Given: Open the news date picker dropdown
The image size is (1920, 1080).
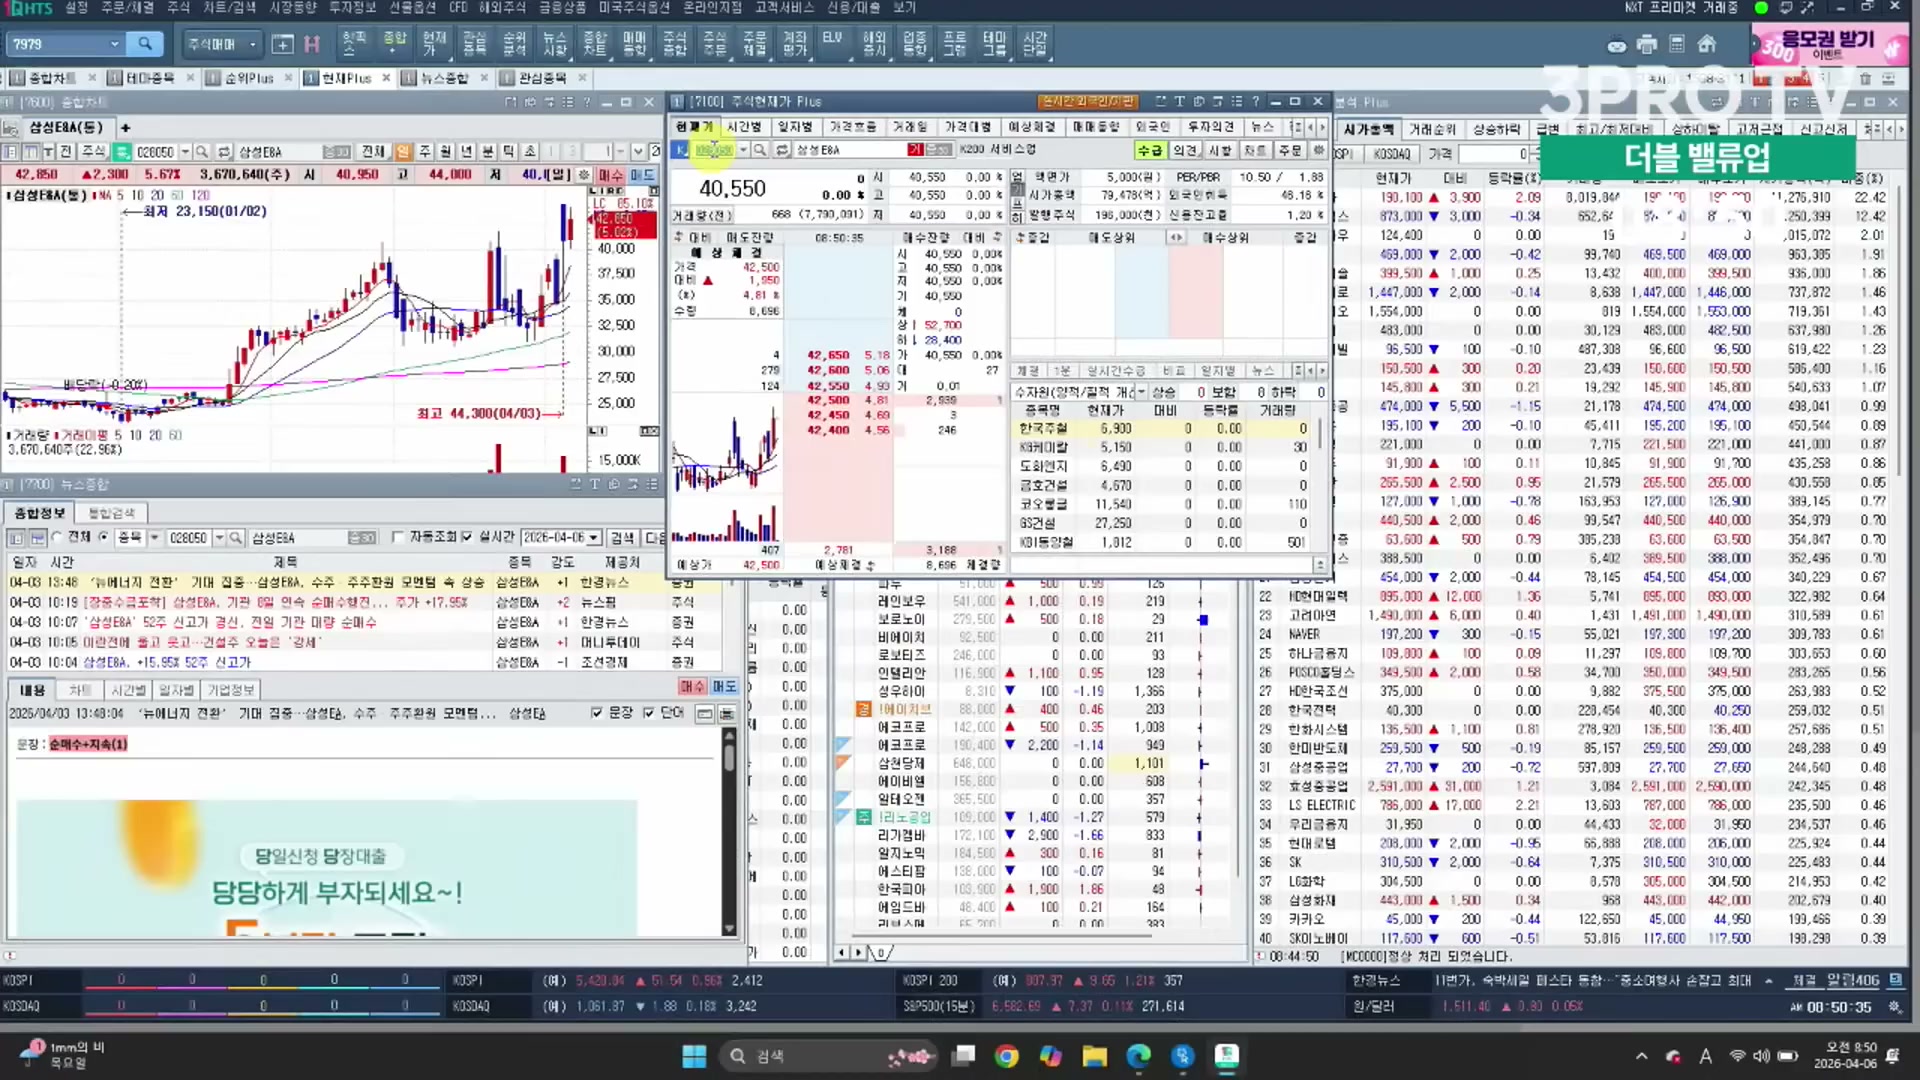Looking at the screenshot, I should (594, 538).
